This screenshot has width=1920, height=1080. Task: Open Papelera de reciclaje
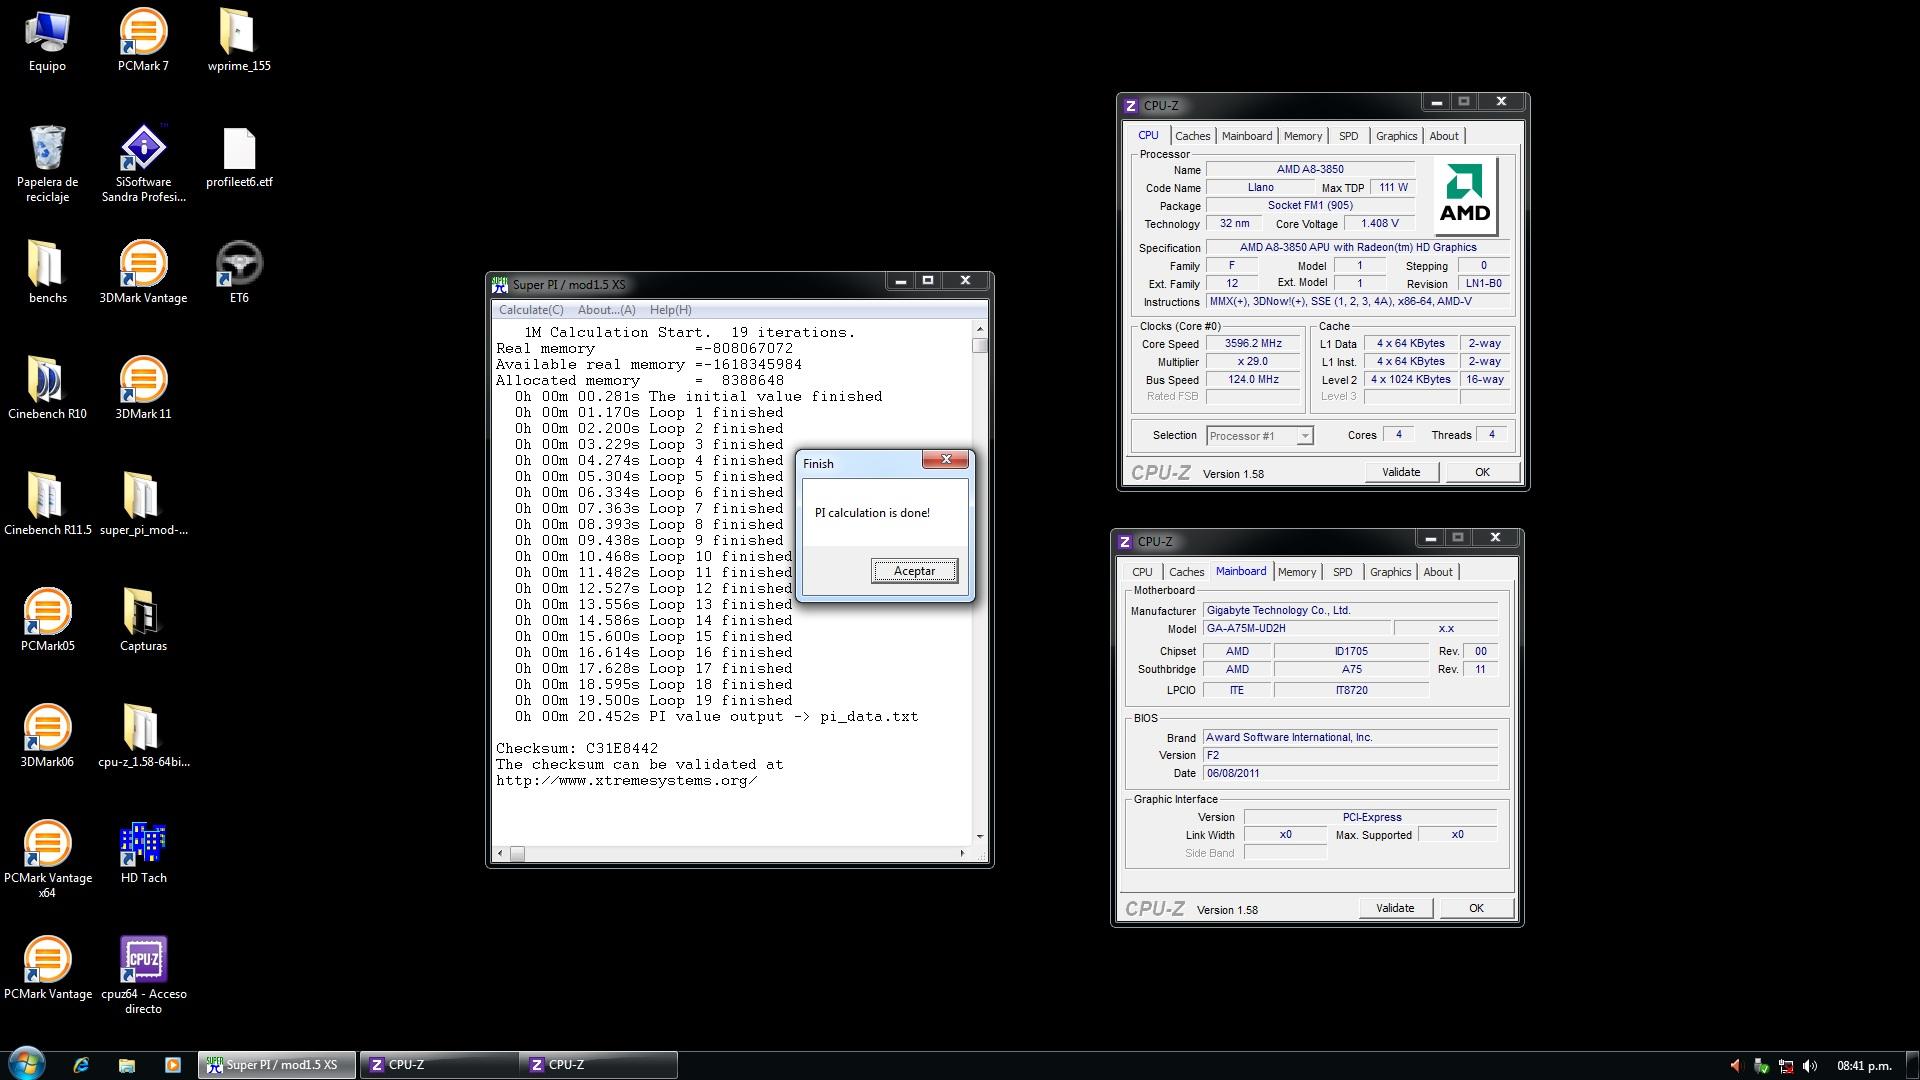click(x=47, y=164)
